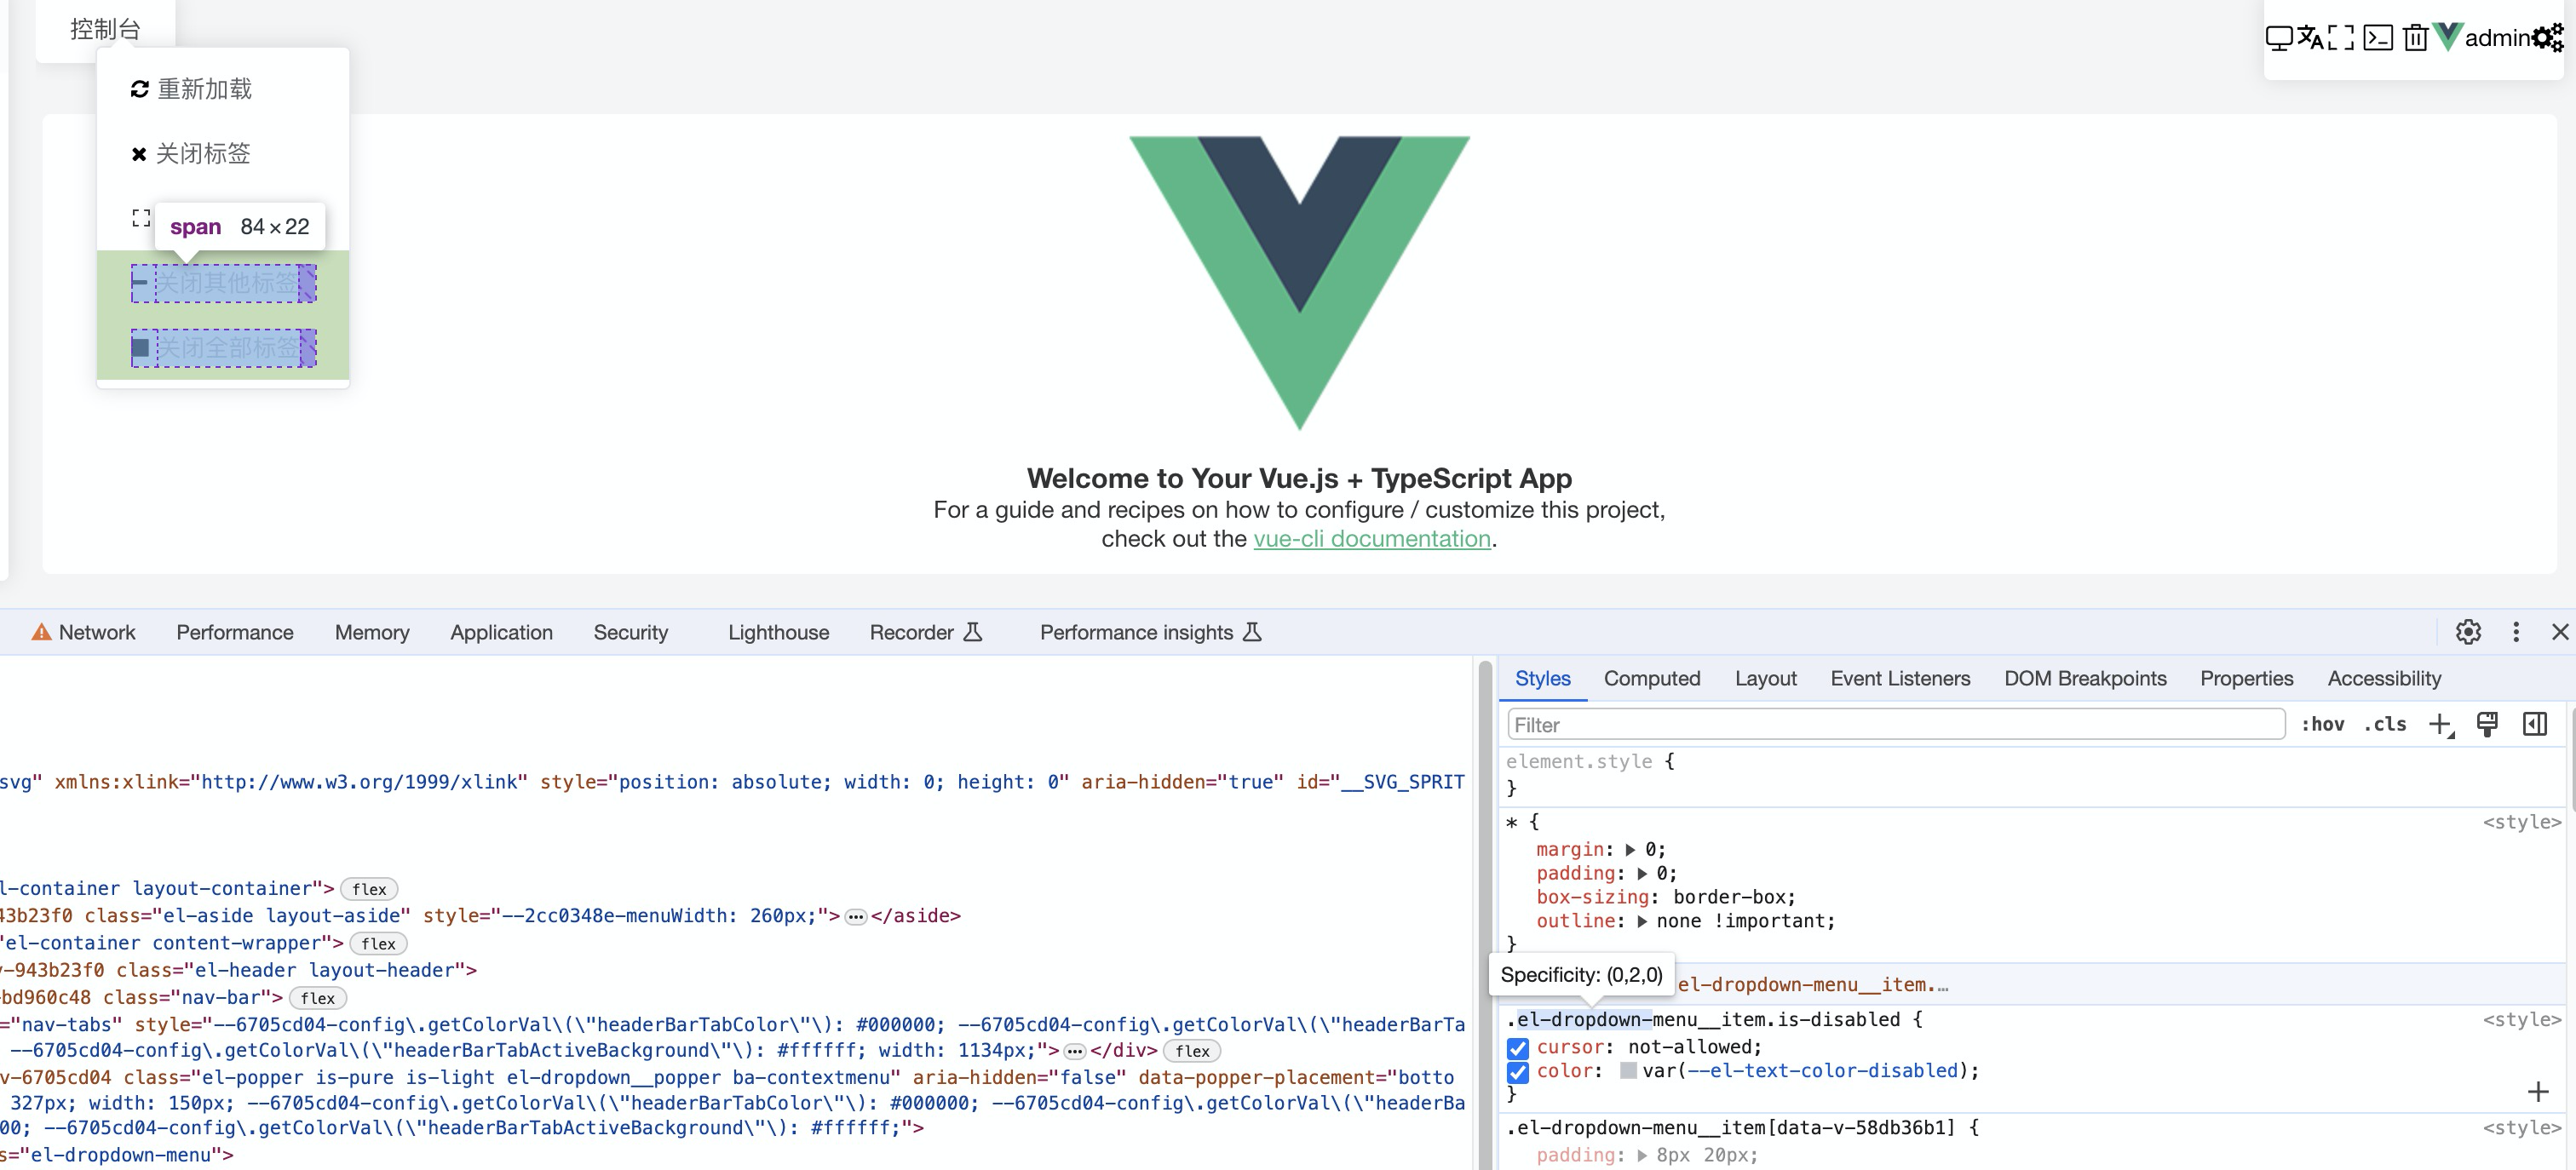Toggle the :hov element state panel
Viewport: 2576px width, 1170px height.
coord(2322,724)
